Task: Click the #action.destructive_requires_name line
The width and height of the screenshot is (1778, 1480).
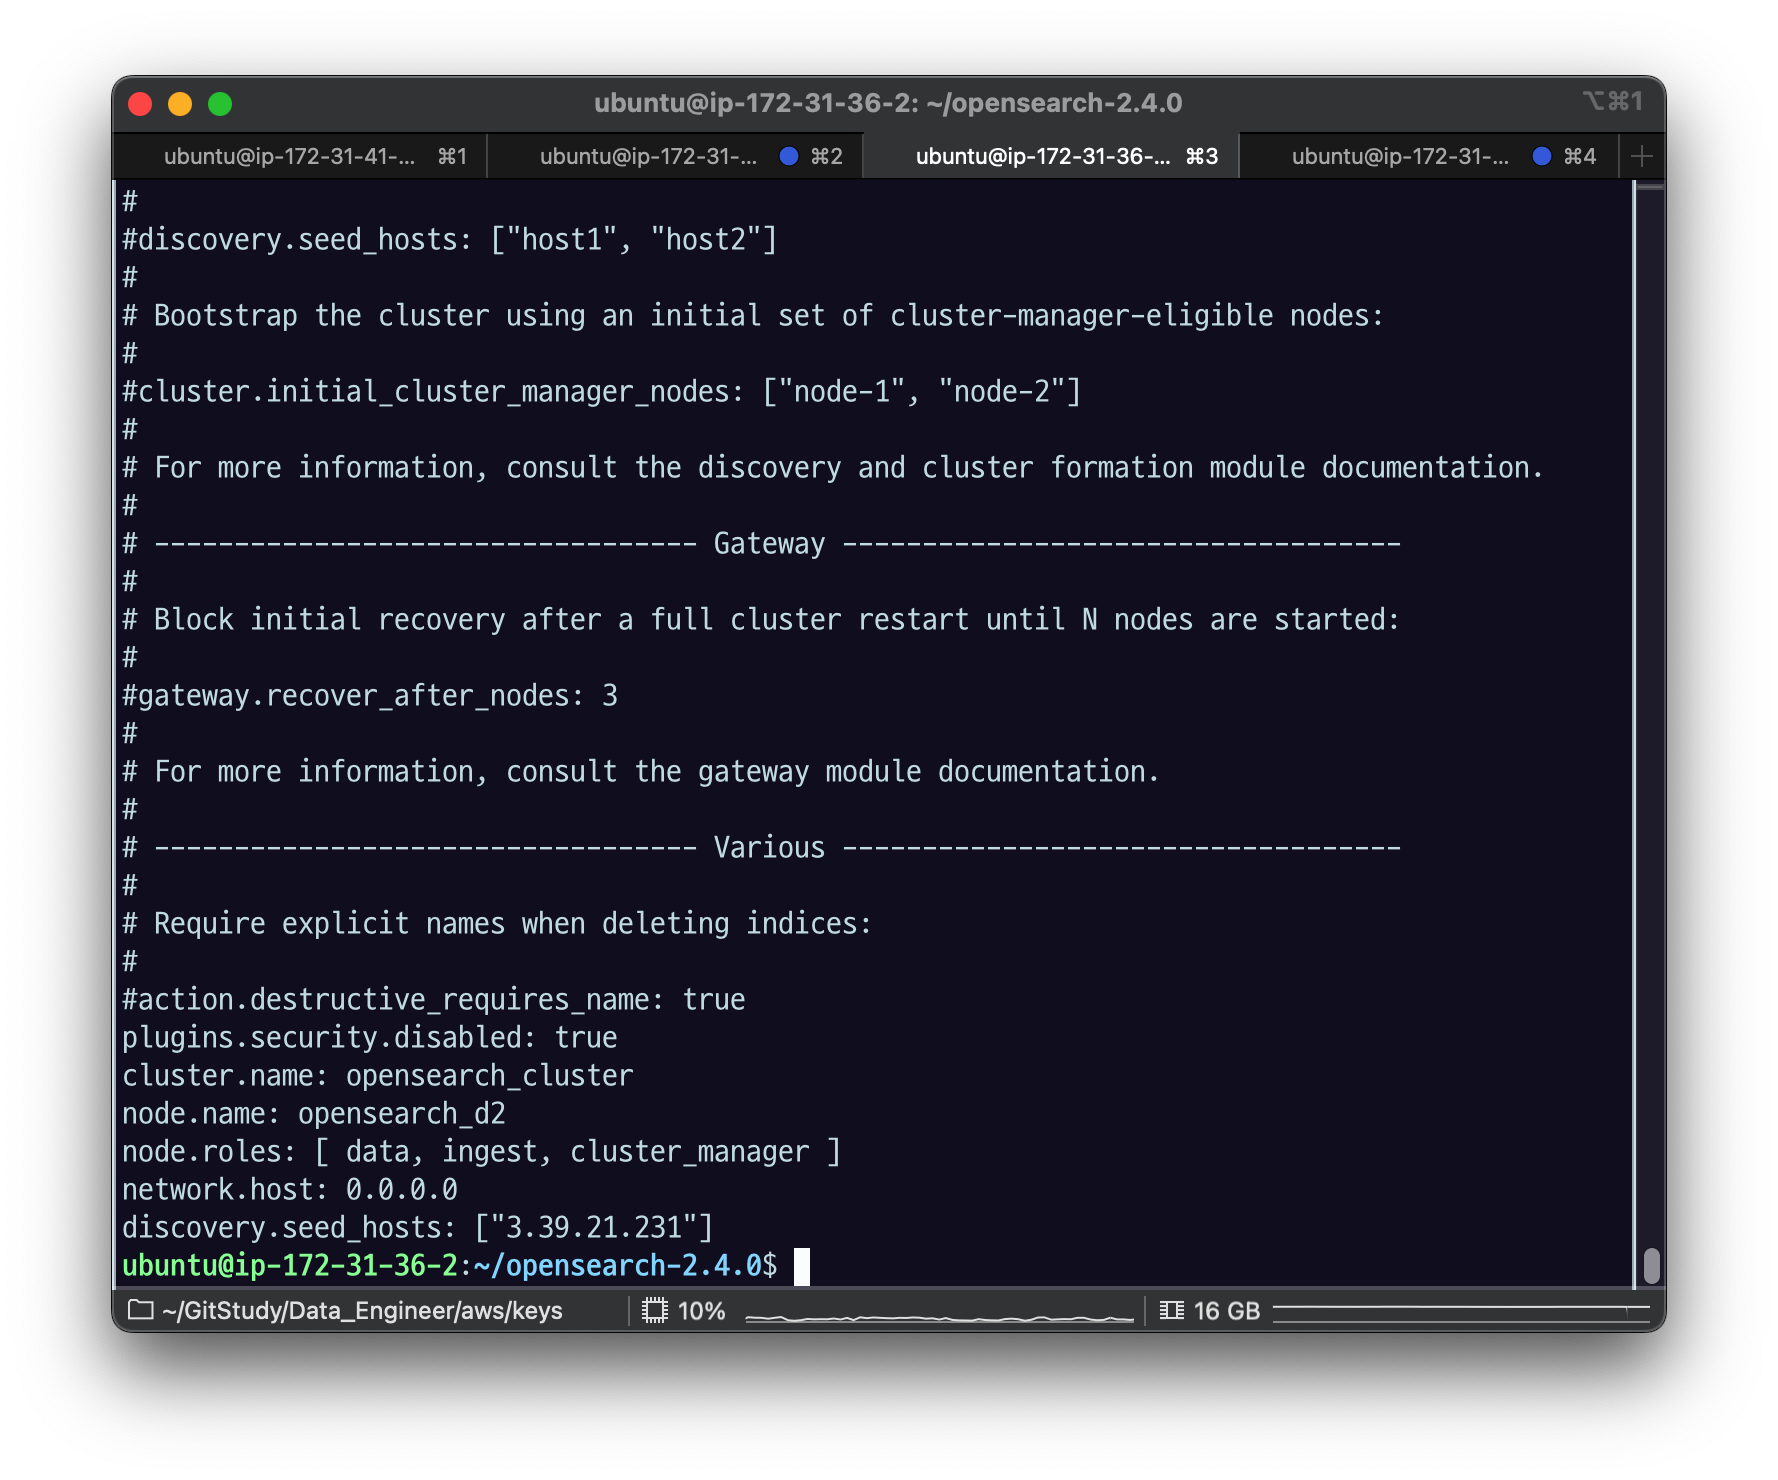Action: point(434,999)
